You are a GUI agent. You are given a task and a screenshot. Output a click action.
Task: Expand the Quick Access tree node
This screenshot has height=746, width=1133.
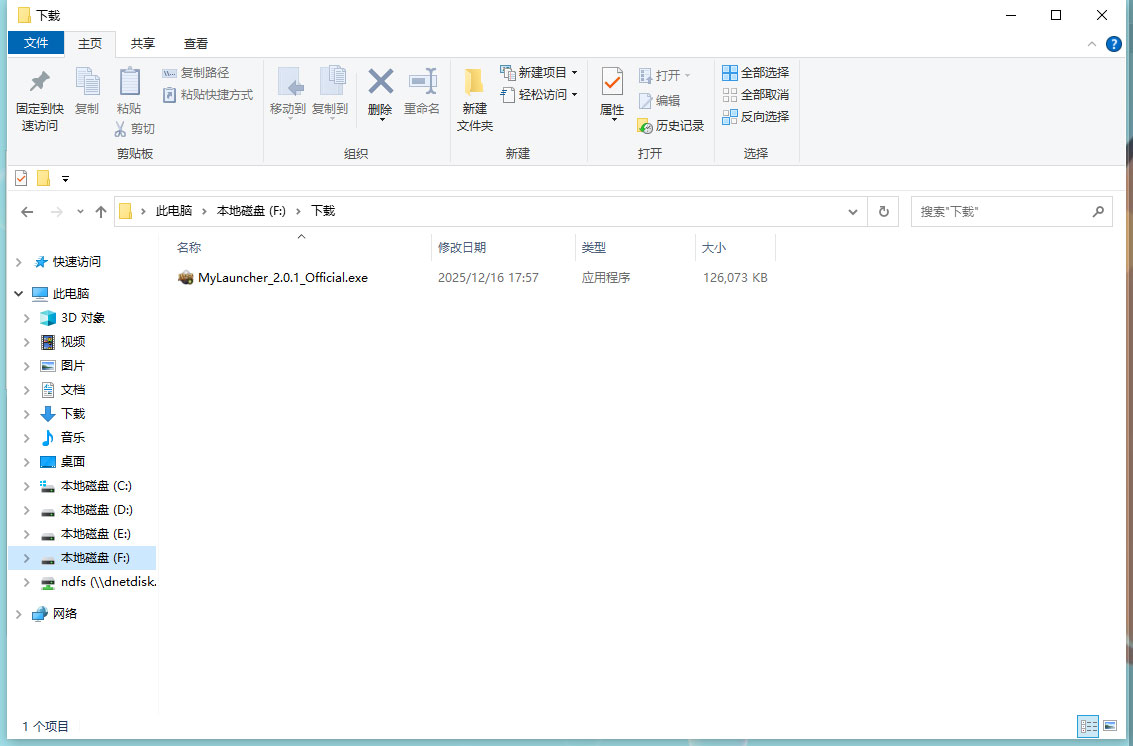pos(19,262)
